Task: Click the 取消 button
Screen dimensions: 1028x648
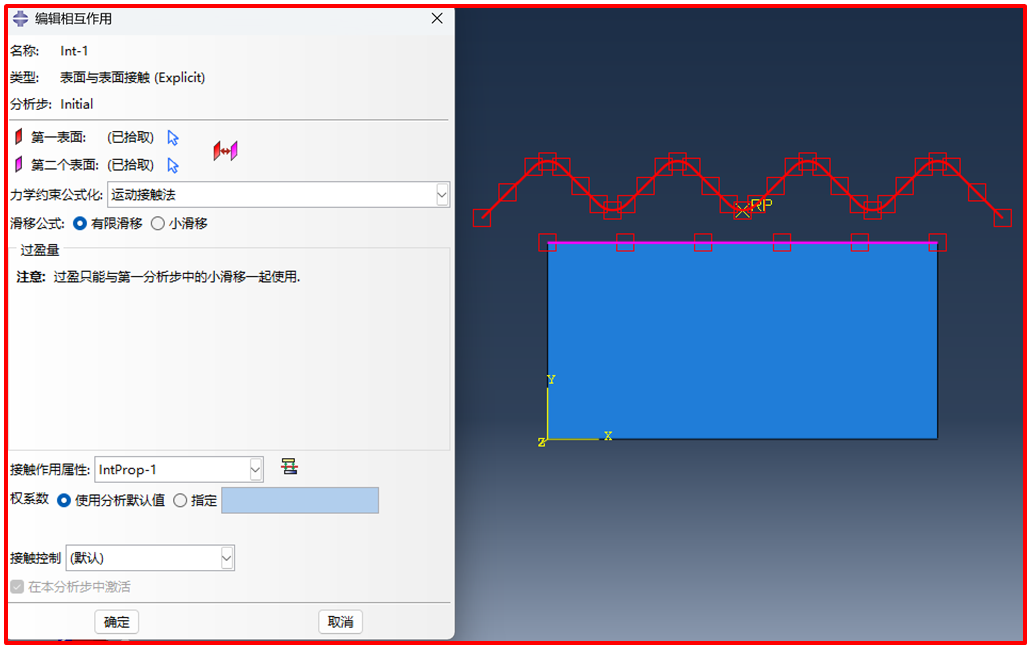Action: click(340, 622)
